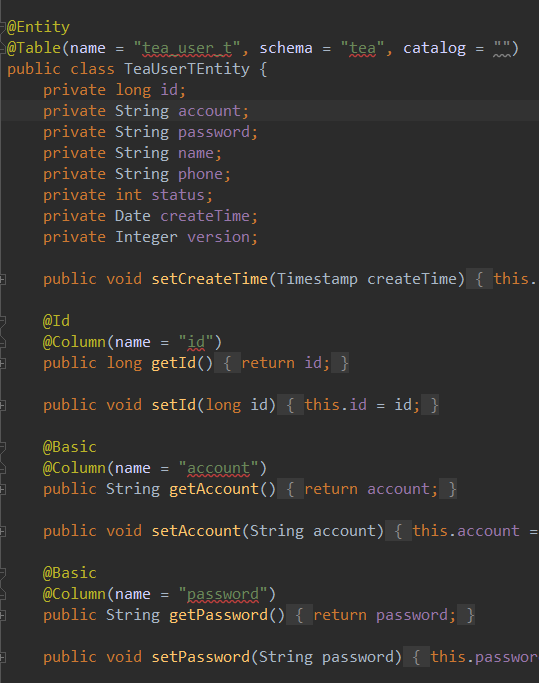Viewport: 539px width, 683px height.
Task: Click the "account" column name string
Action: coord(218,468)
